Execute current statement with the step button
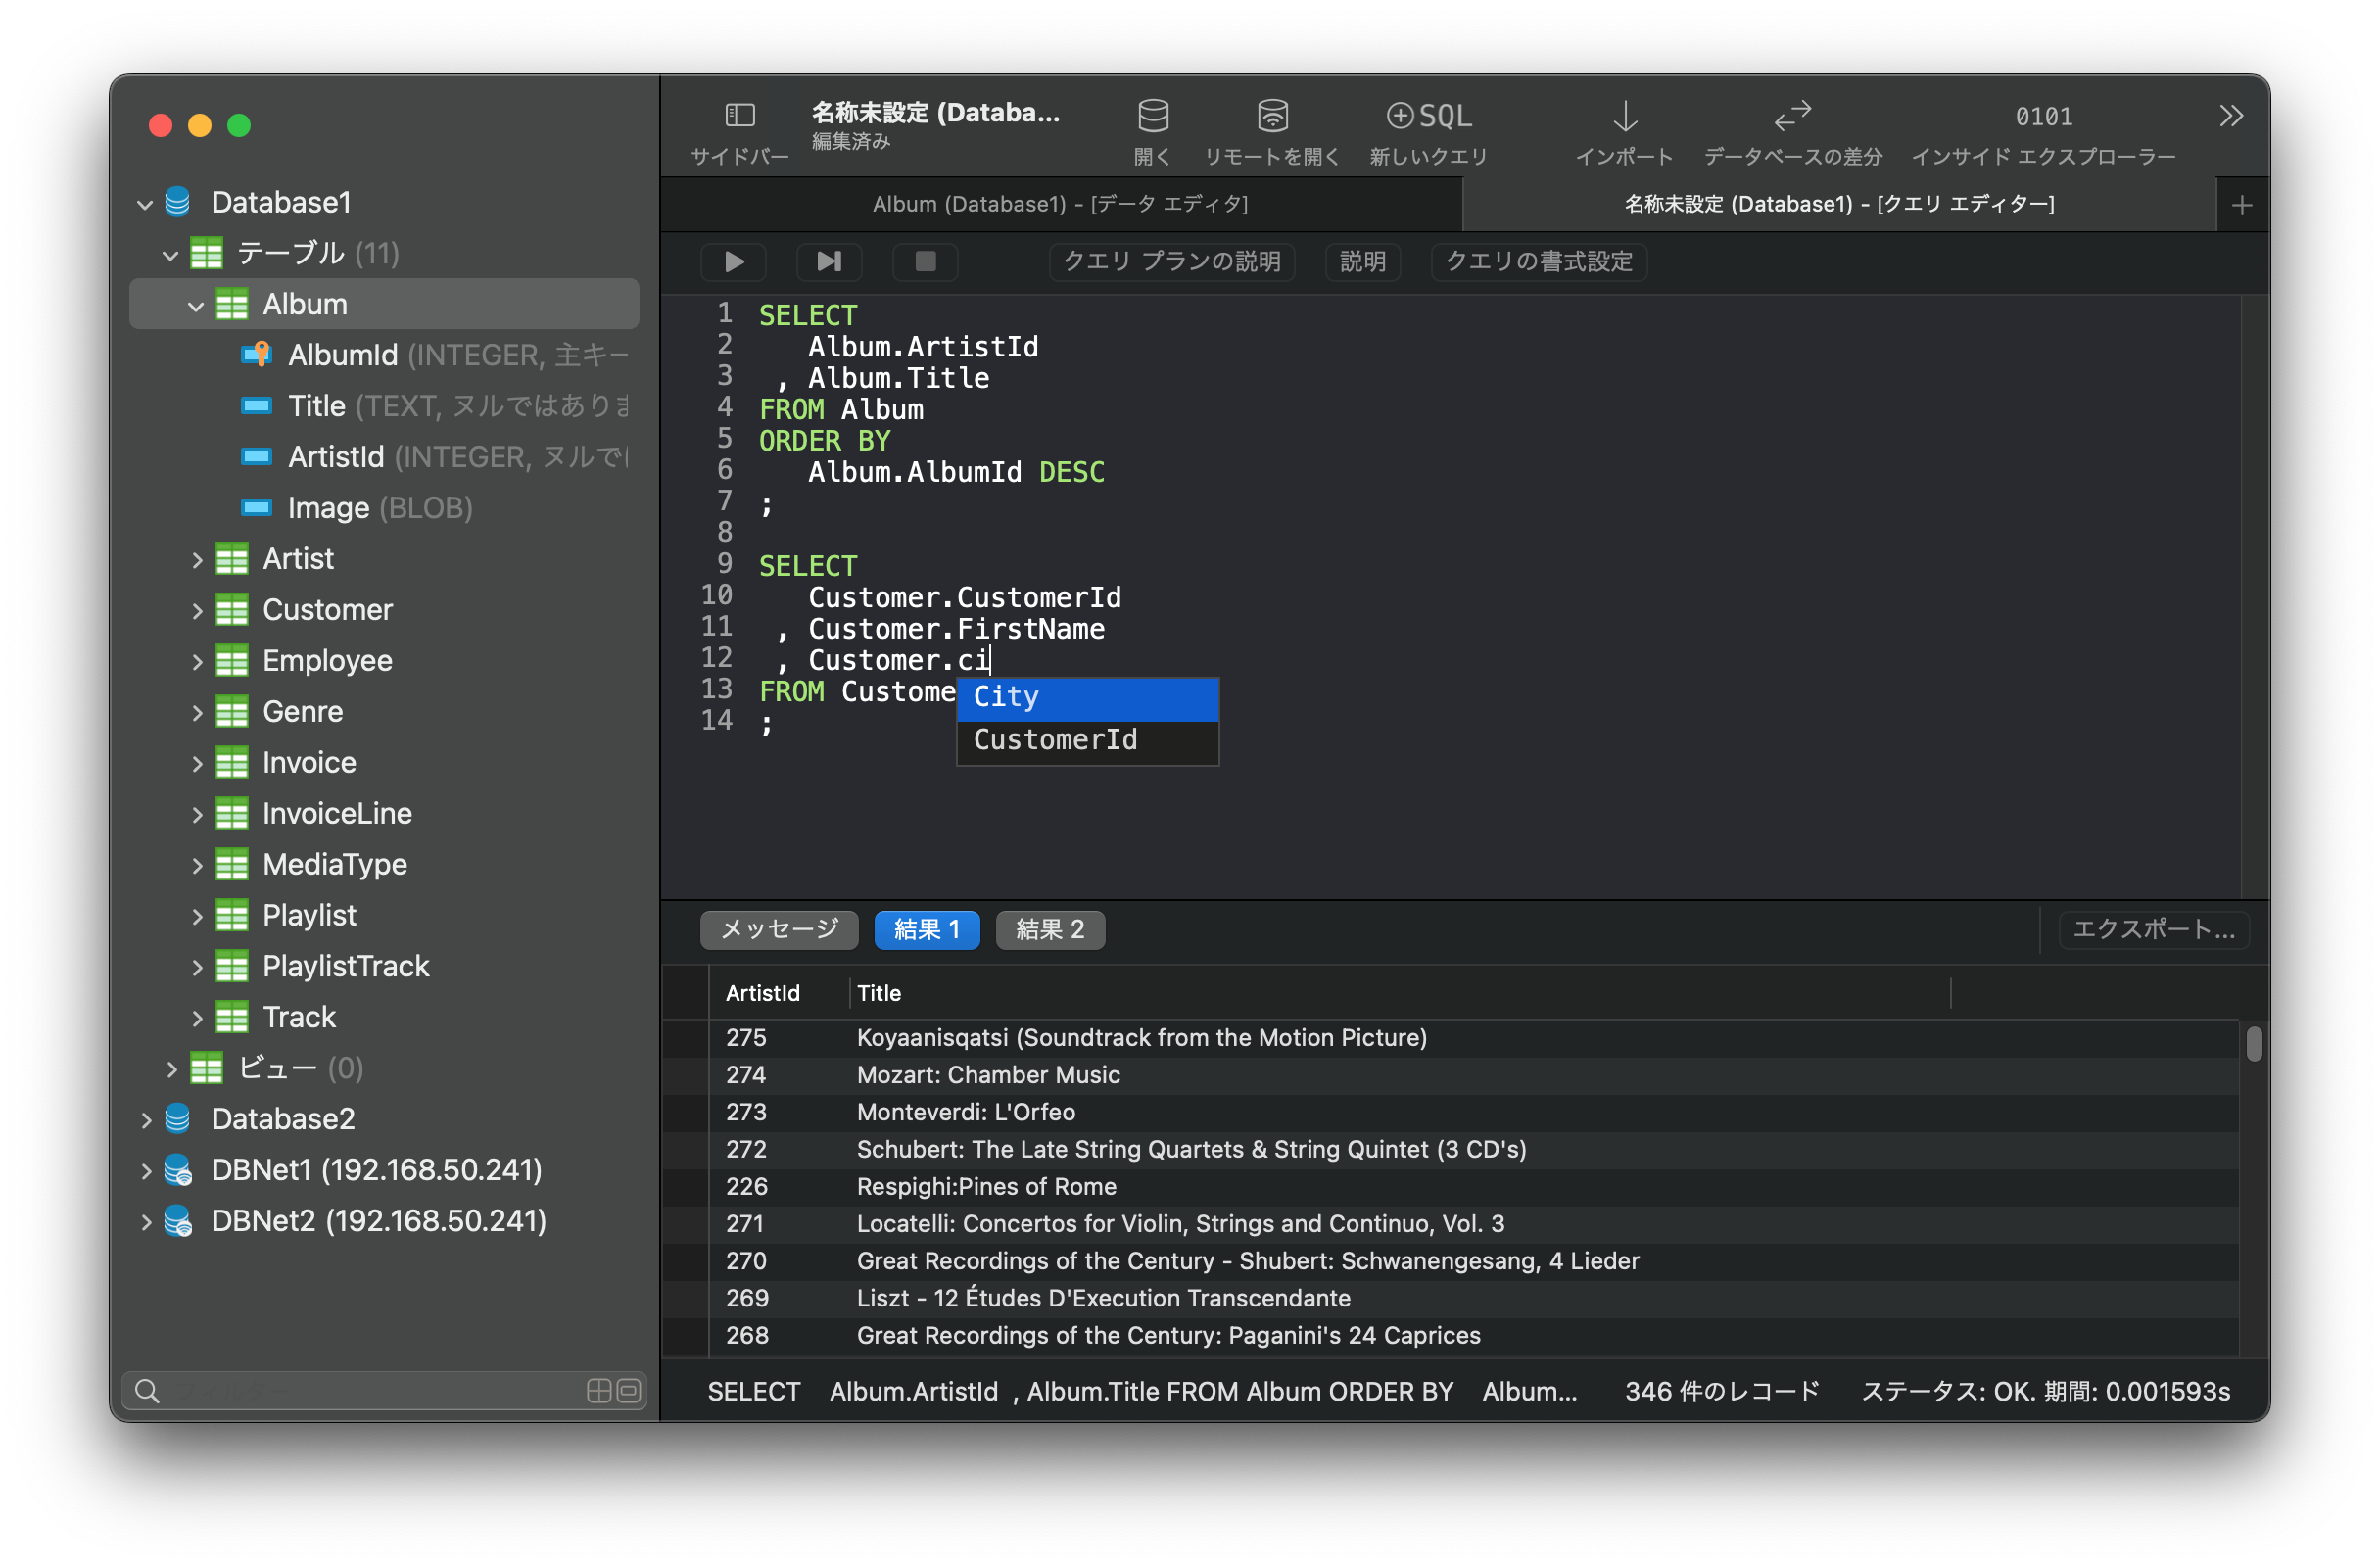This screenshot has width=2380, height=1567. coord(829,261)
